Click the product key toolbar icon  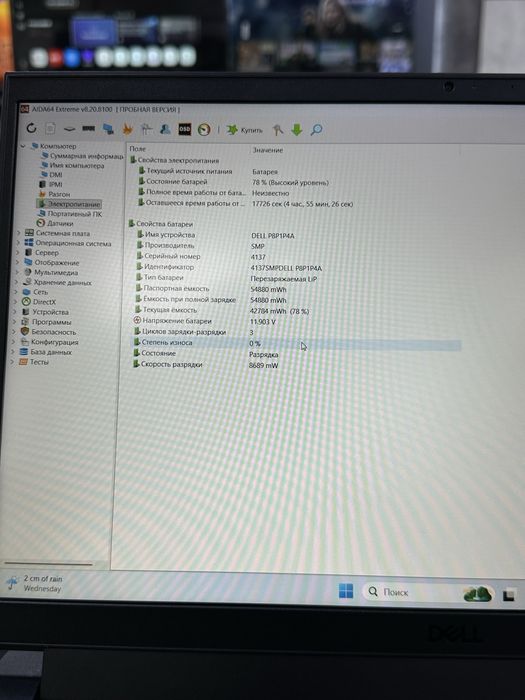(278, 130)
